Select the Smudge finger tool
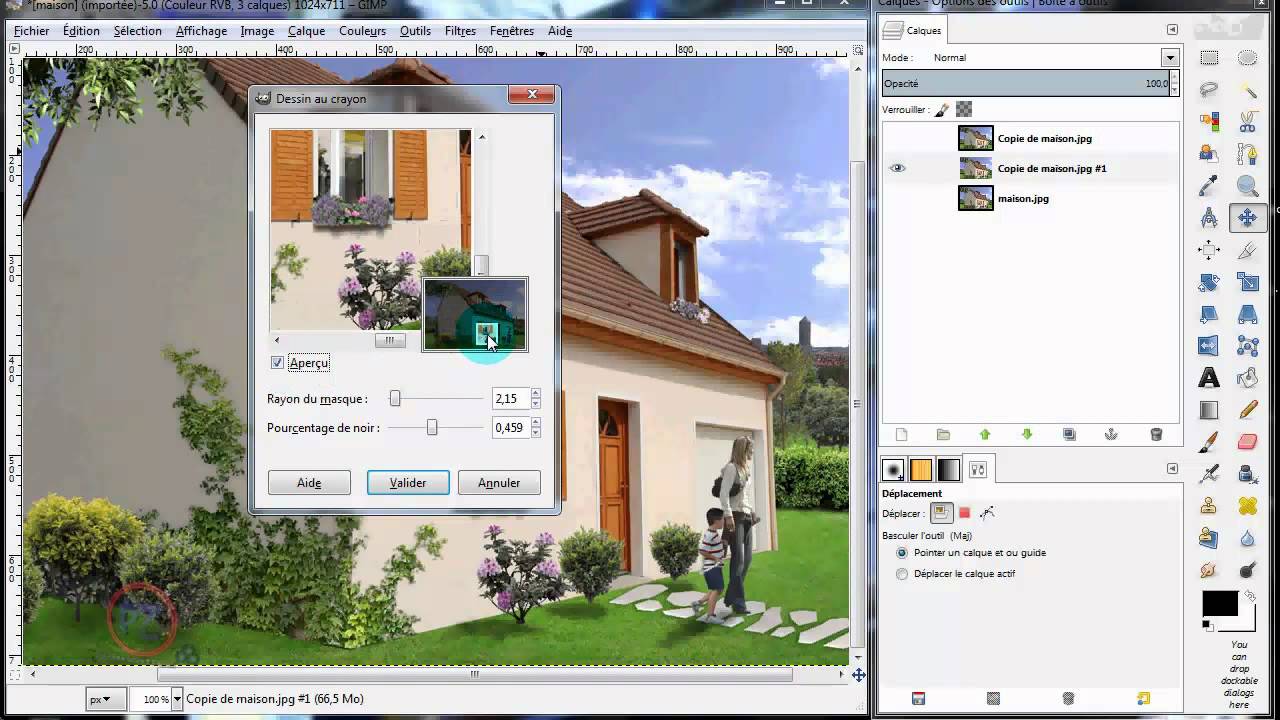The width and height of the screenshot is (1280, 720). click(1209, 570)
